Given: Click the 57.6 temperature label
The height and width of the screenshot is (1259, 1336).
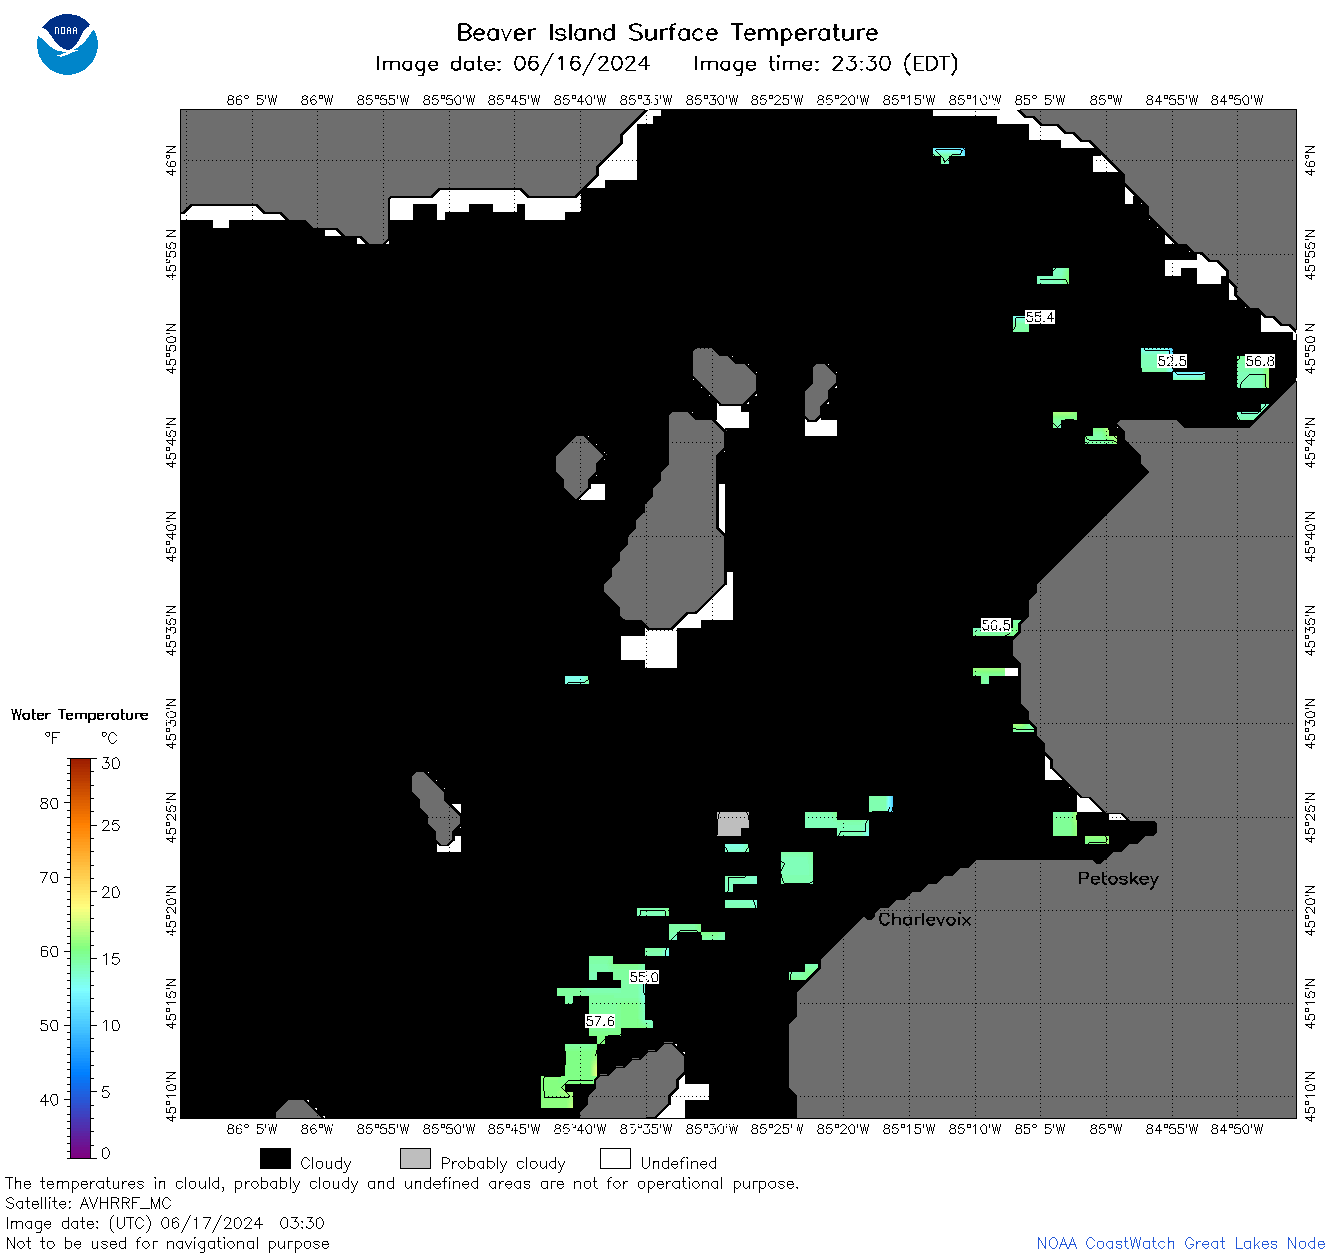Looking at the screenshot, I should tap(600, 1021).
